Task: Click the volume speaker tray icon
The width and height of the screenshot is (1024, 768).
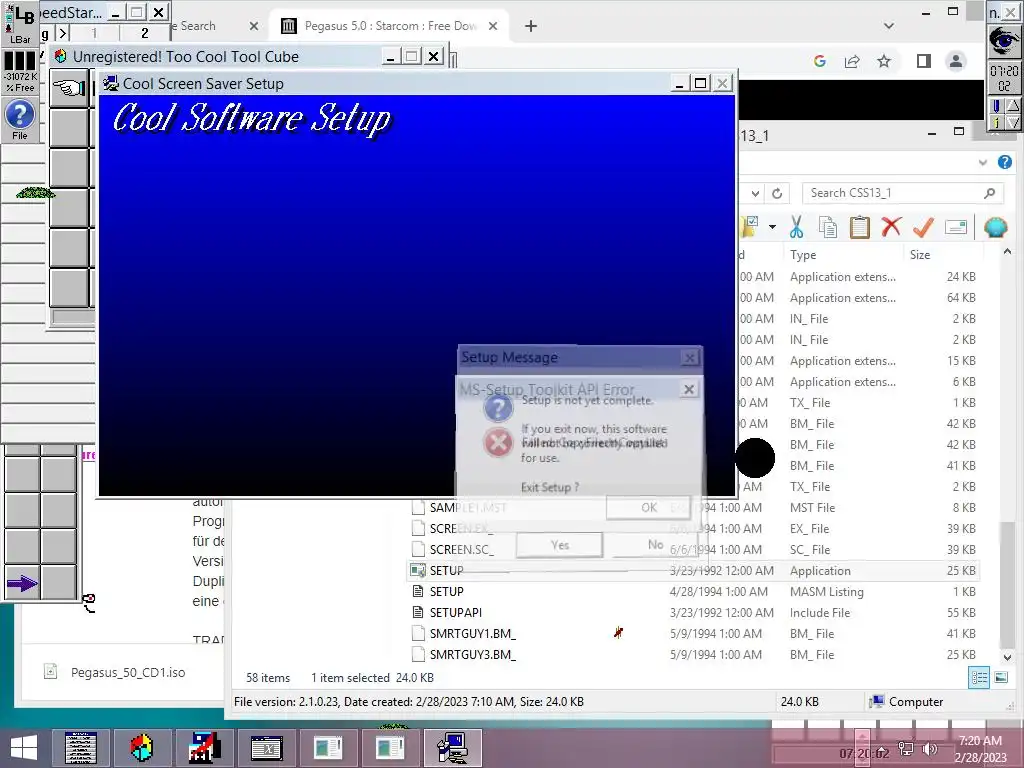Action: point(929,749)
